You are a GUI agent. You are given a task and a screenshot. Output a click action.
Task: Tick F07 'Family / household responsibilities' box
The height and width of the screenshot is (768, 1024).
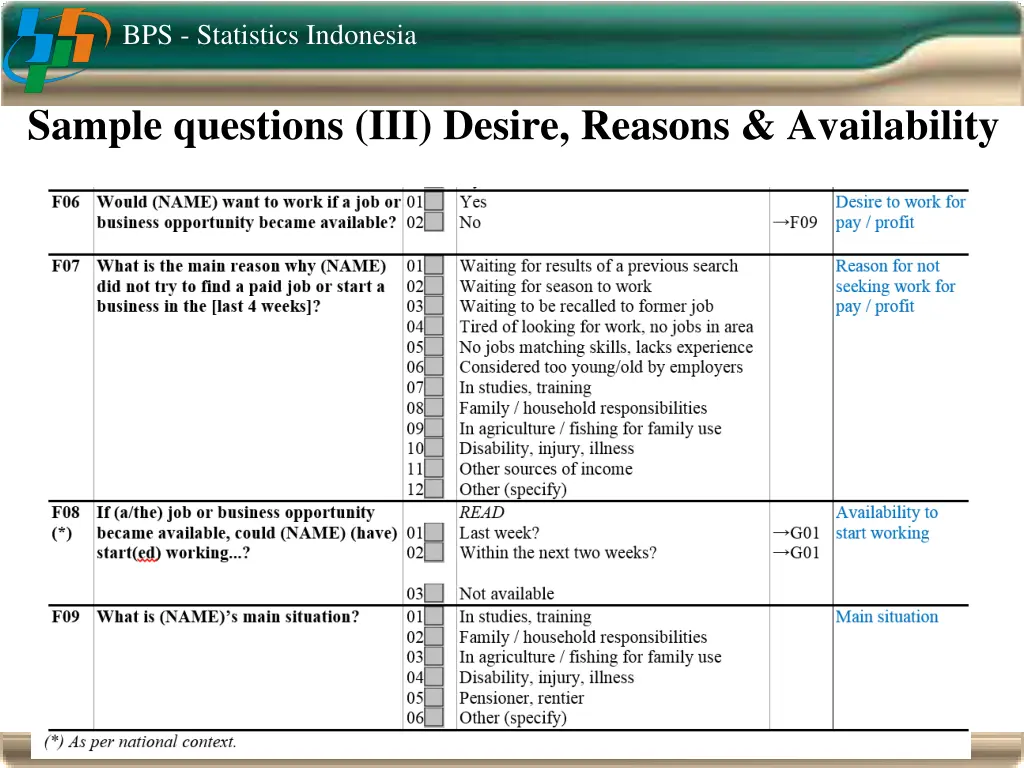click(x=434, y=408)
